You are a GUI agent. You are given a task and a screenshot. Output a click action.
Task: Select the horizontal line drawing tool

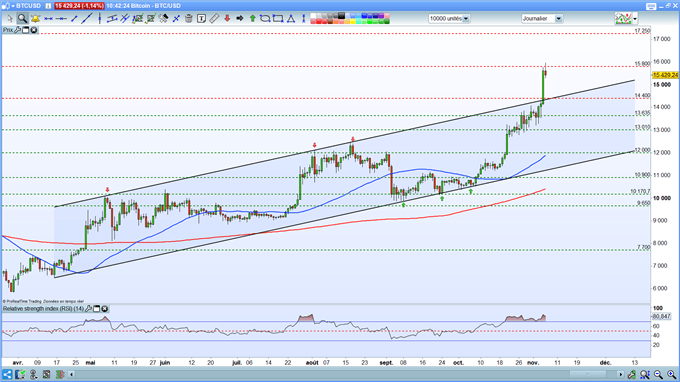(x=49, y=19)
